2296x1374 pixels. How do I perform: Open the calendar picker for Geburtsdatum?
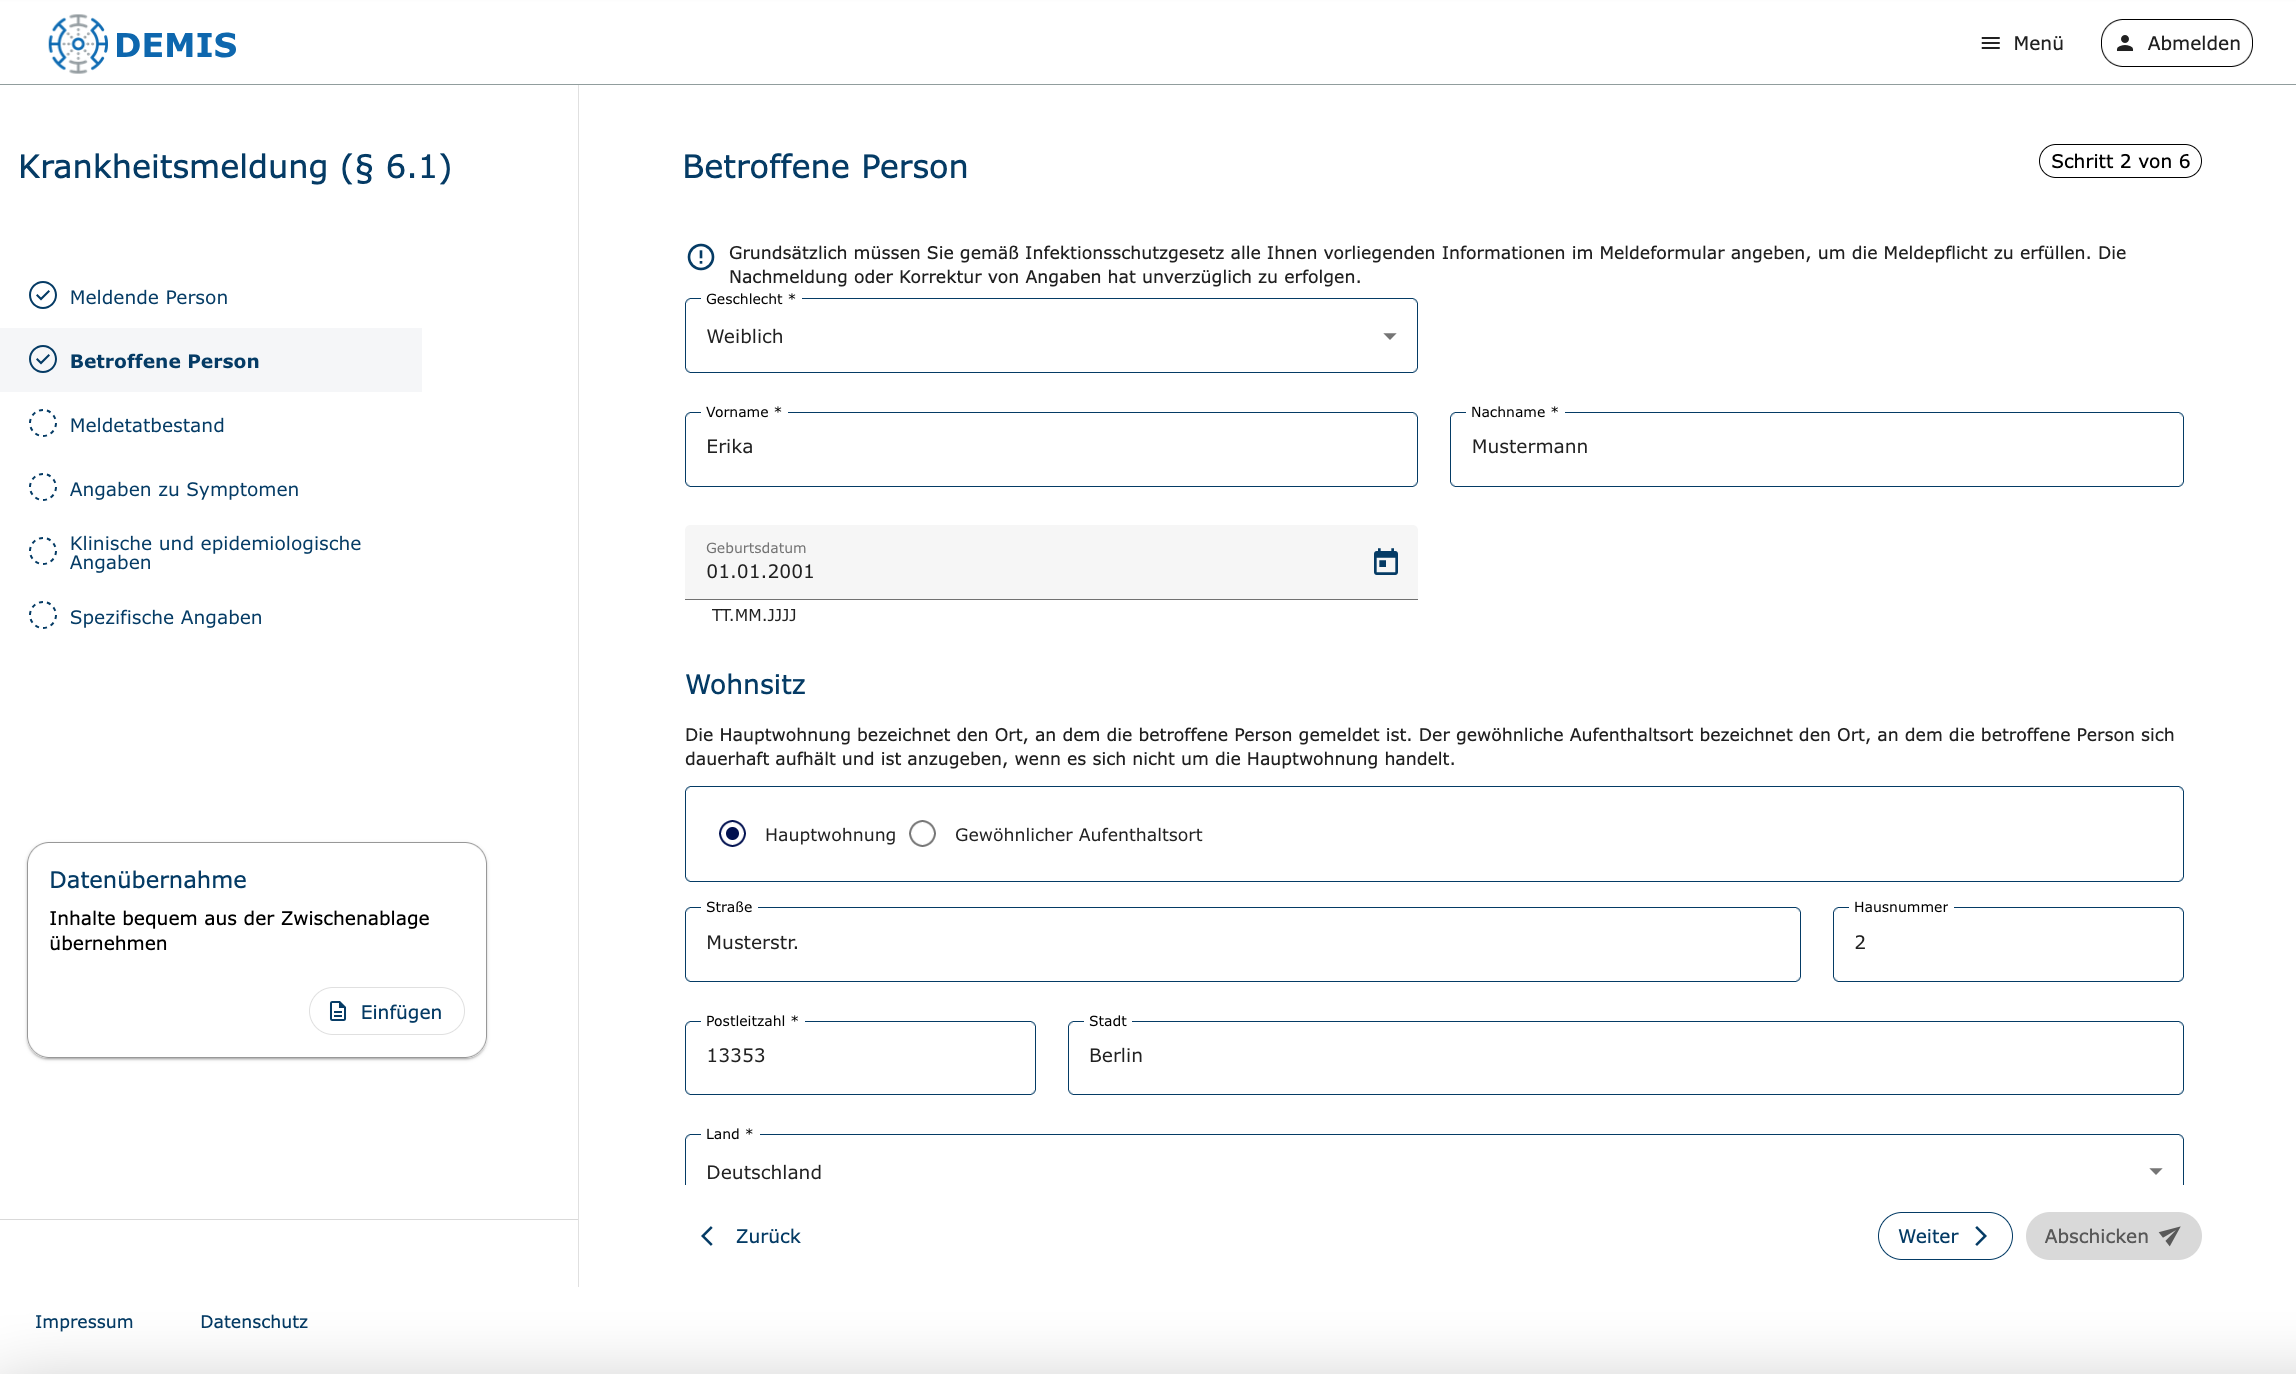1385,562
